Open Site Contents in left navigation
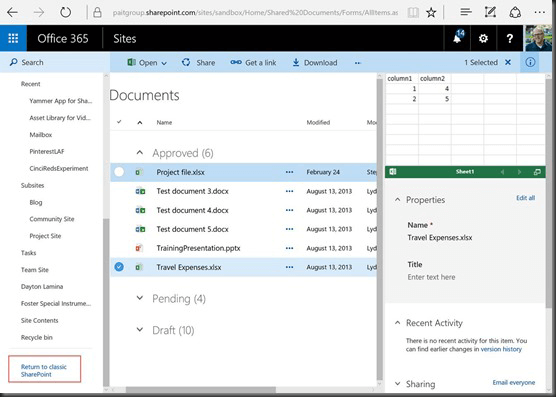Screen dimensions: 556x397 click(x=39, y=320)
